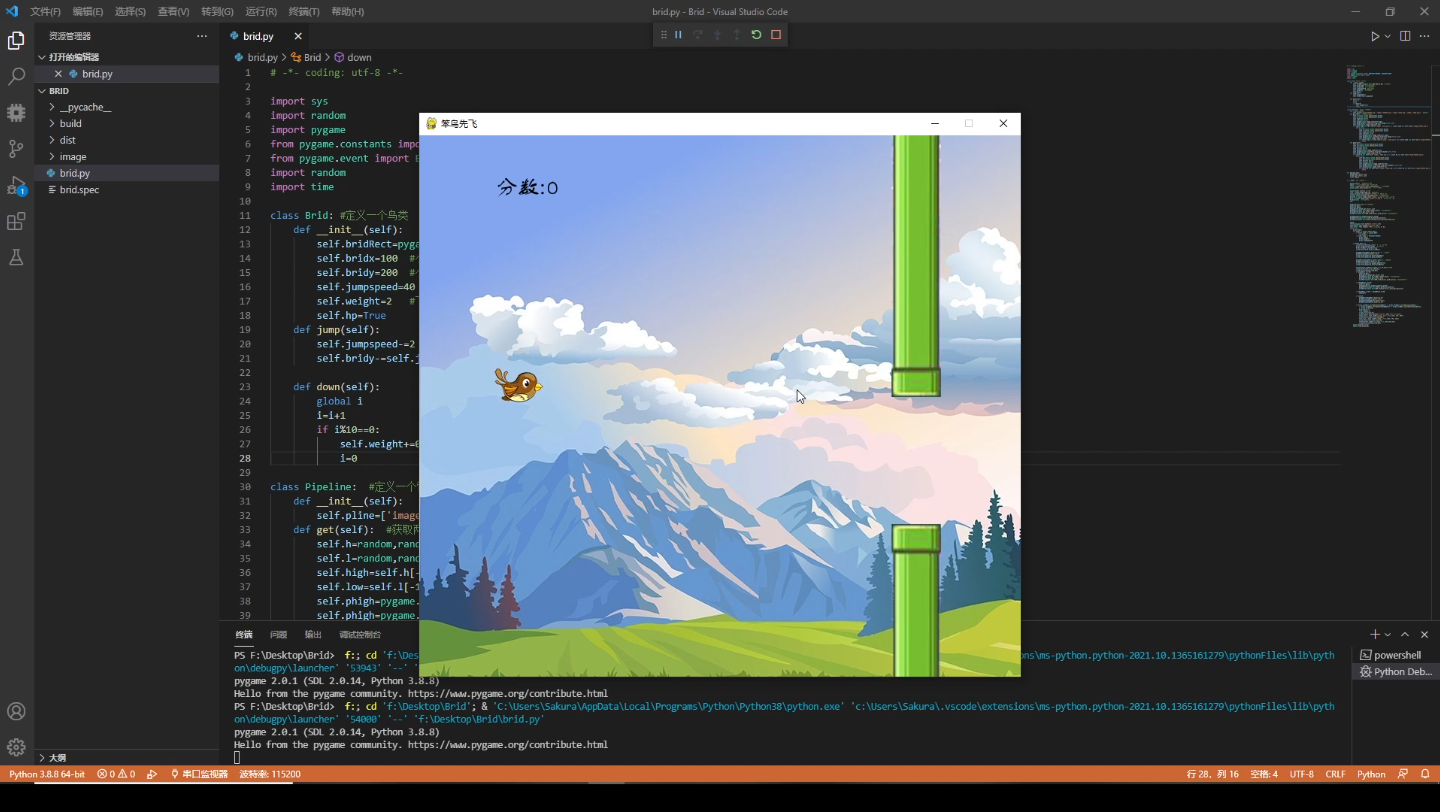Open errors and warnings count in status bar

(116, 774)
